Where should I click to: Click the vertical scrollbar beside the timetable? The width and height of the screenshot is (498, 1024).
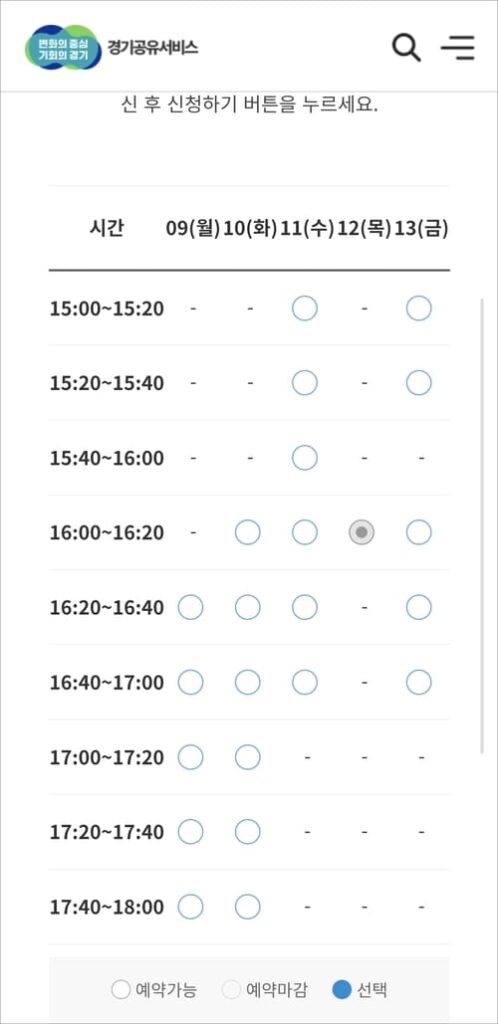[x=482, y=526]
